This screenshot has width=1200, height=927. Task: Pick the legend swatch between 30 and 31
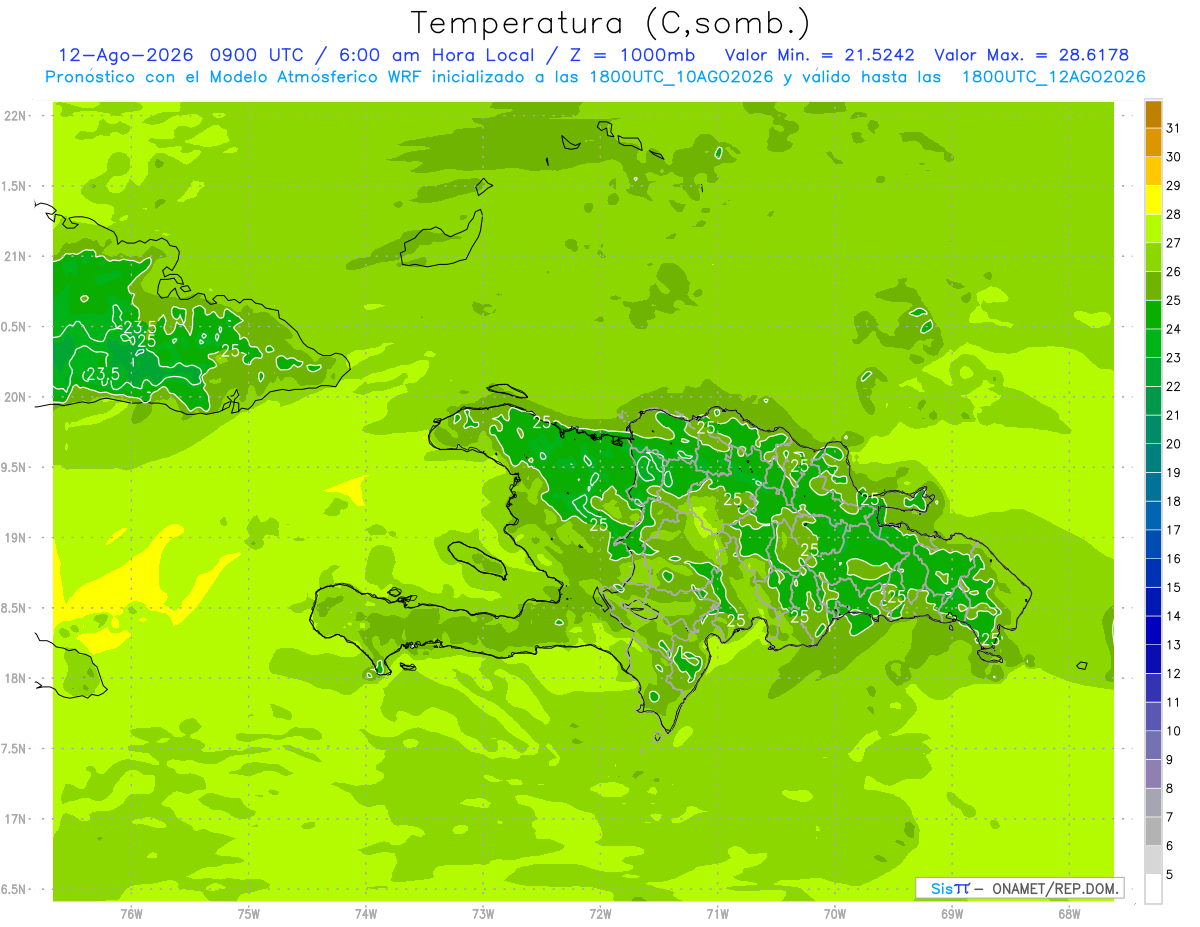[1153, 143]
